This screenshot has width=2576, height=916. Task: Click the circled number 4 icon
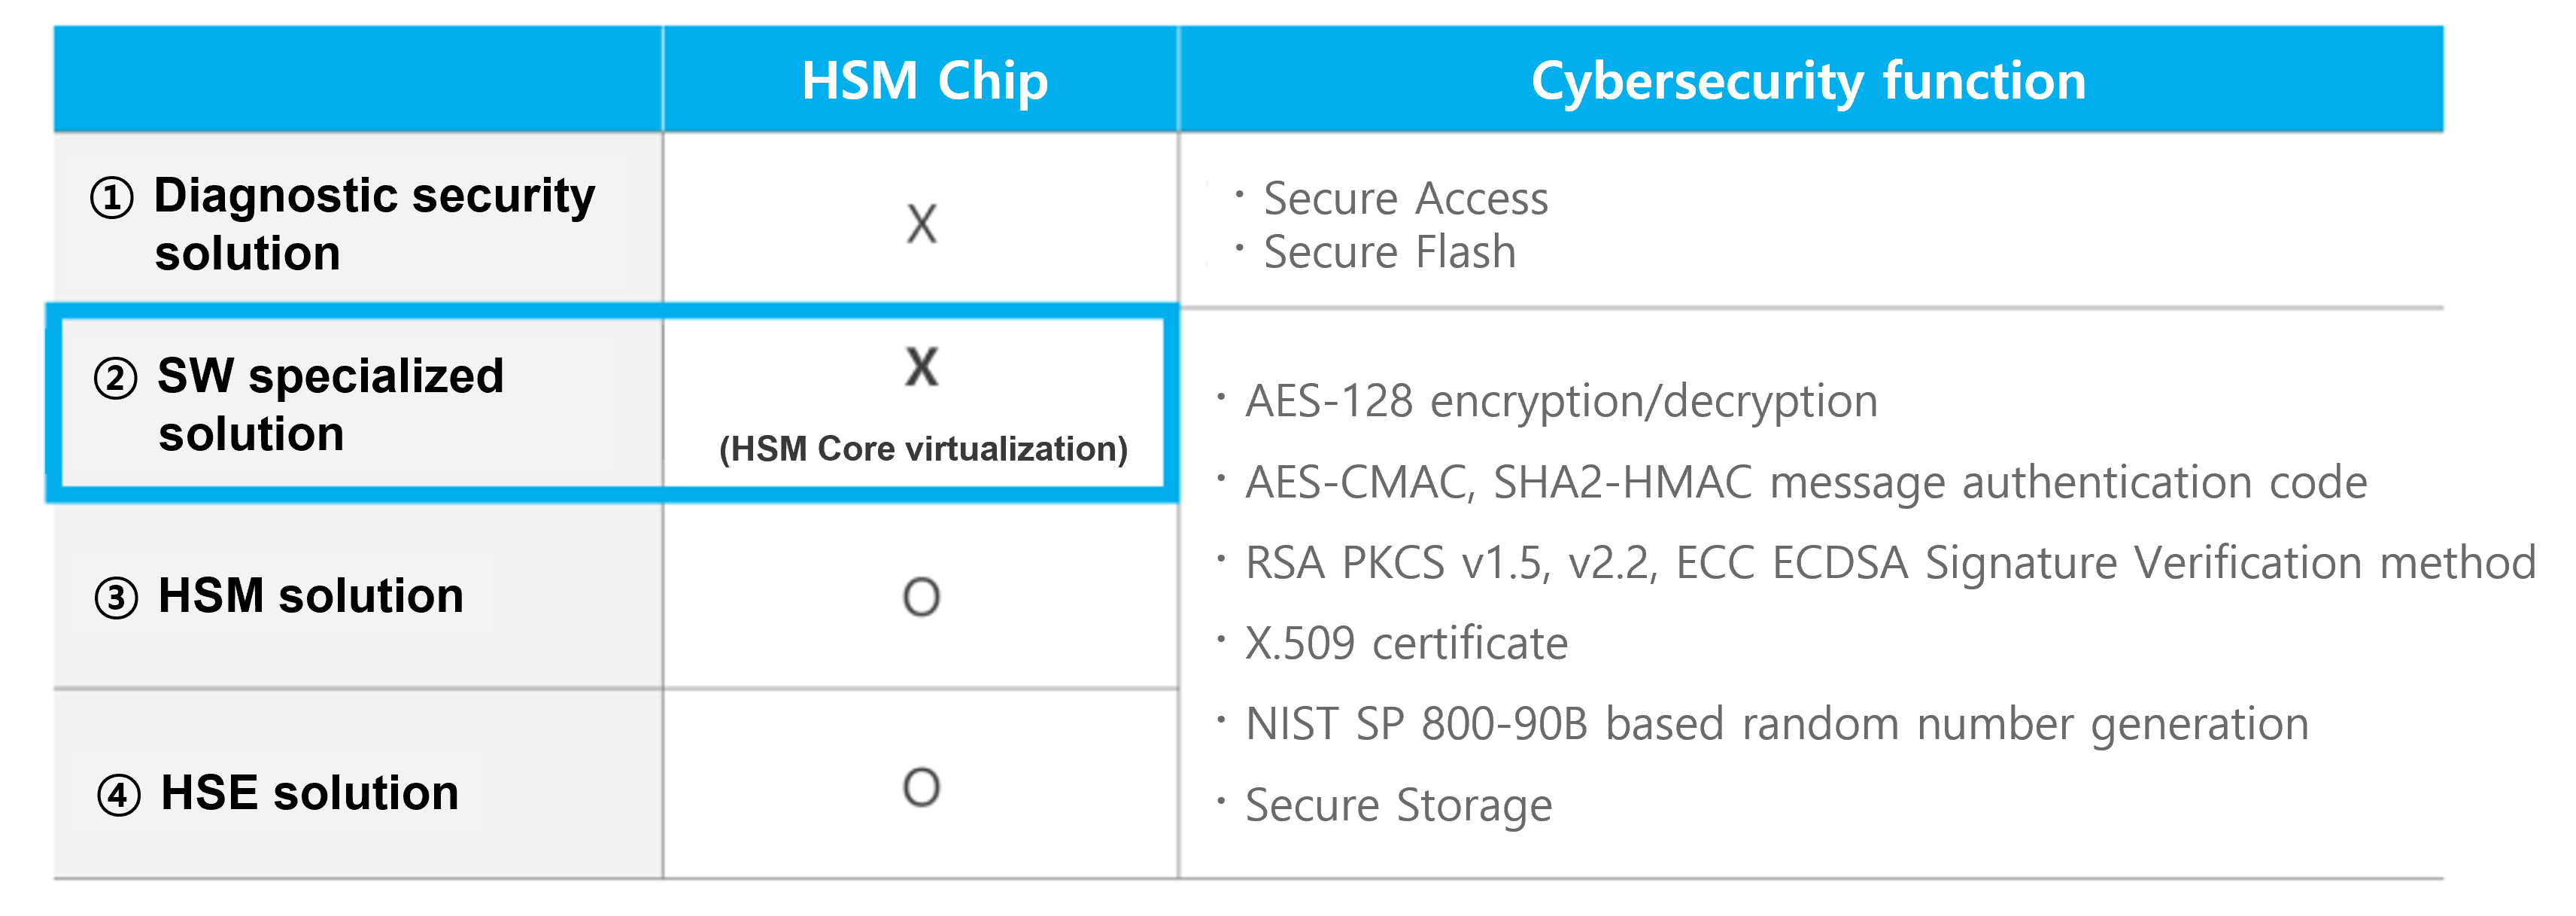119,795
